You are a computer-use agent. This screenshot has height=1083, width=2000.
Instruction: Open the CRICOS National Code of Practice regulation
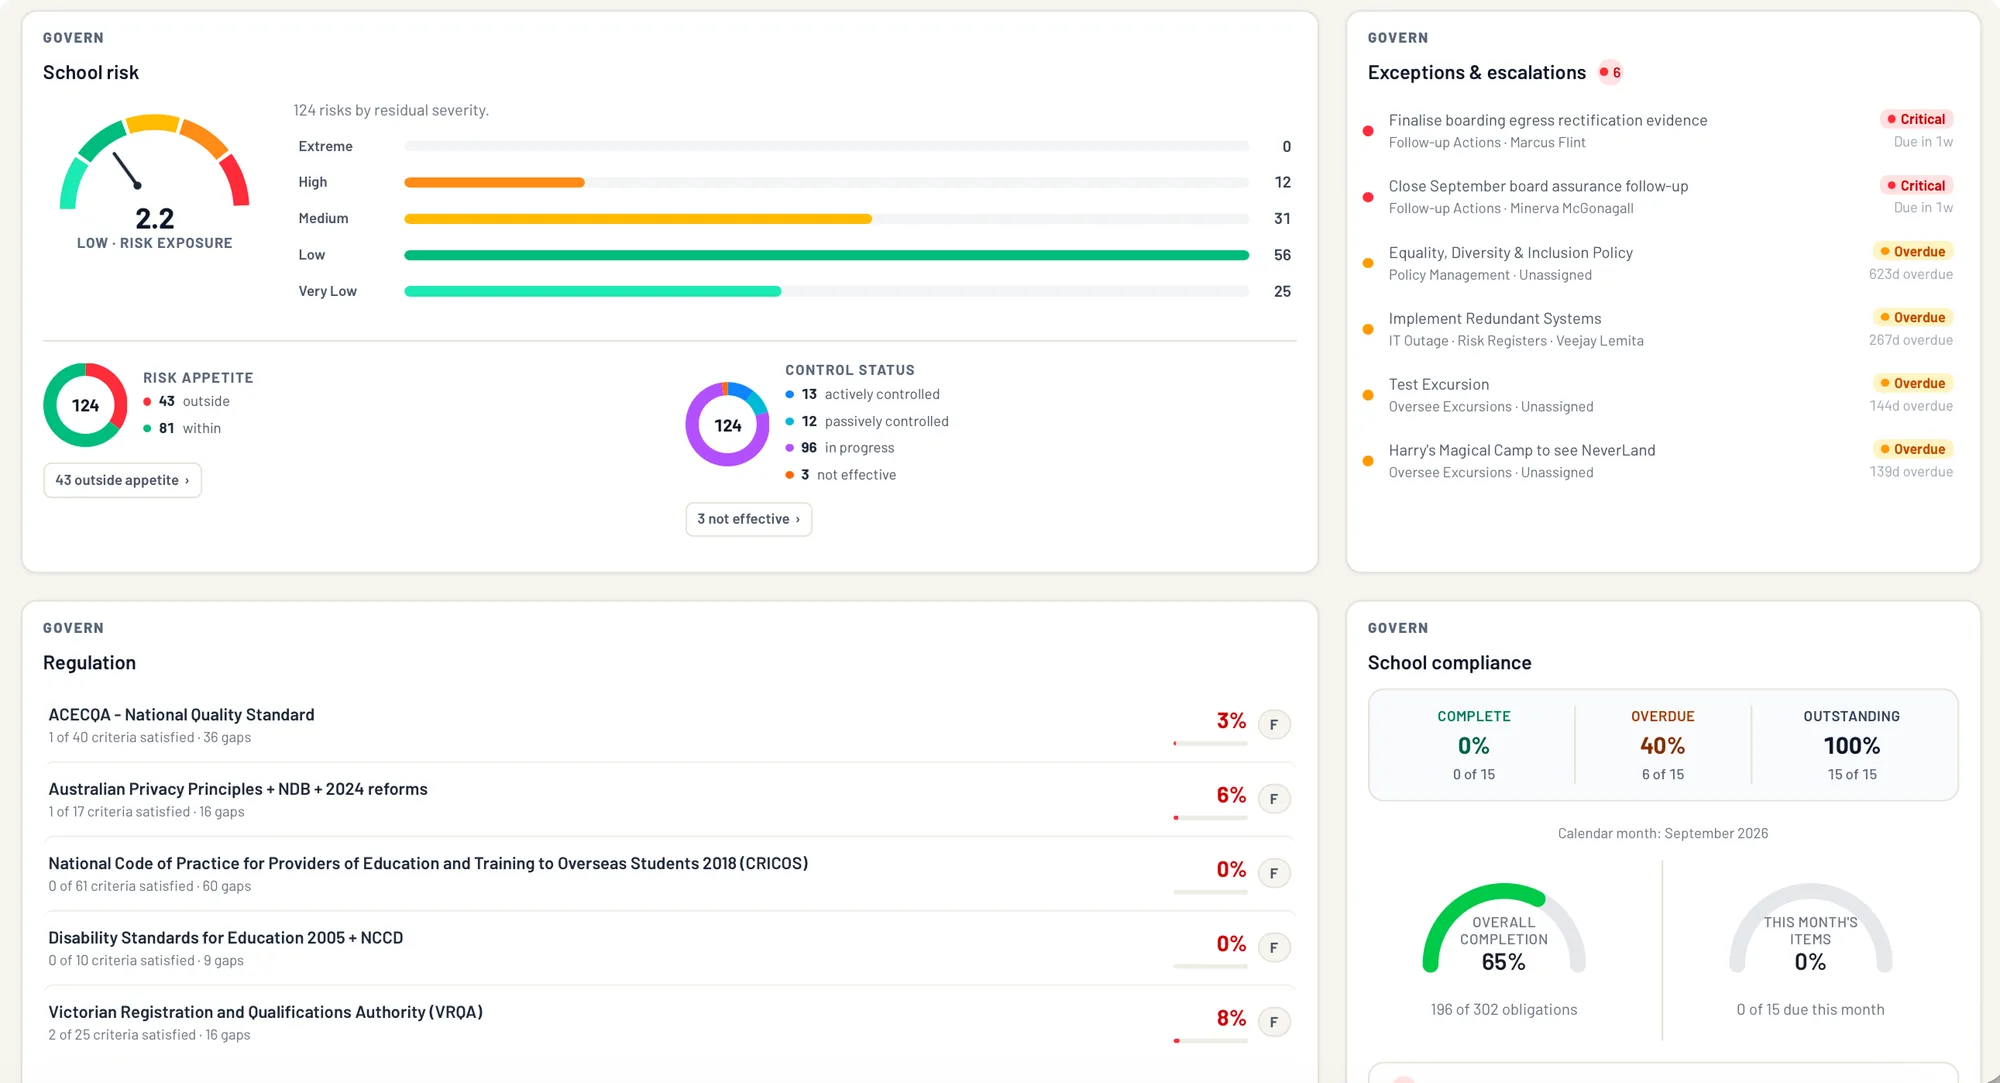[669, 873]
